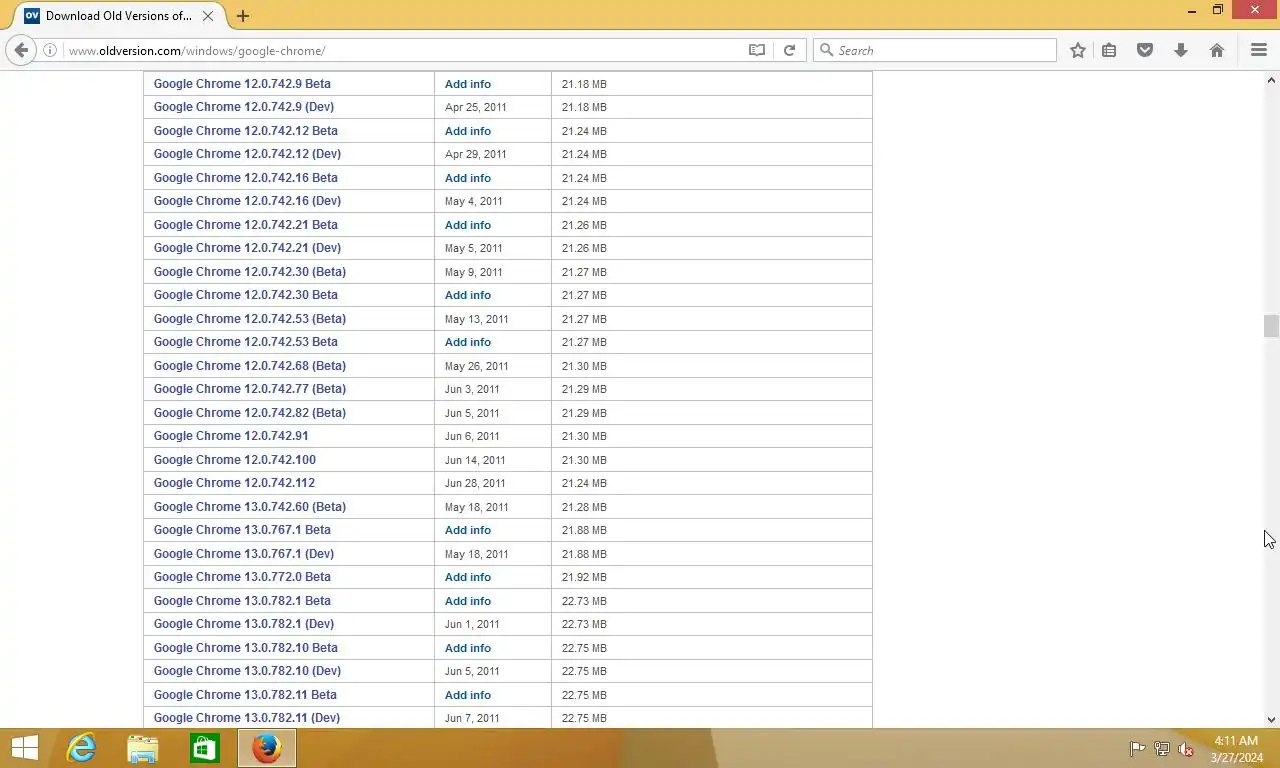Click scrollbar down arrow
1280x768 pixels.
(x=1271, y=719)
